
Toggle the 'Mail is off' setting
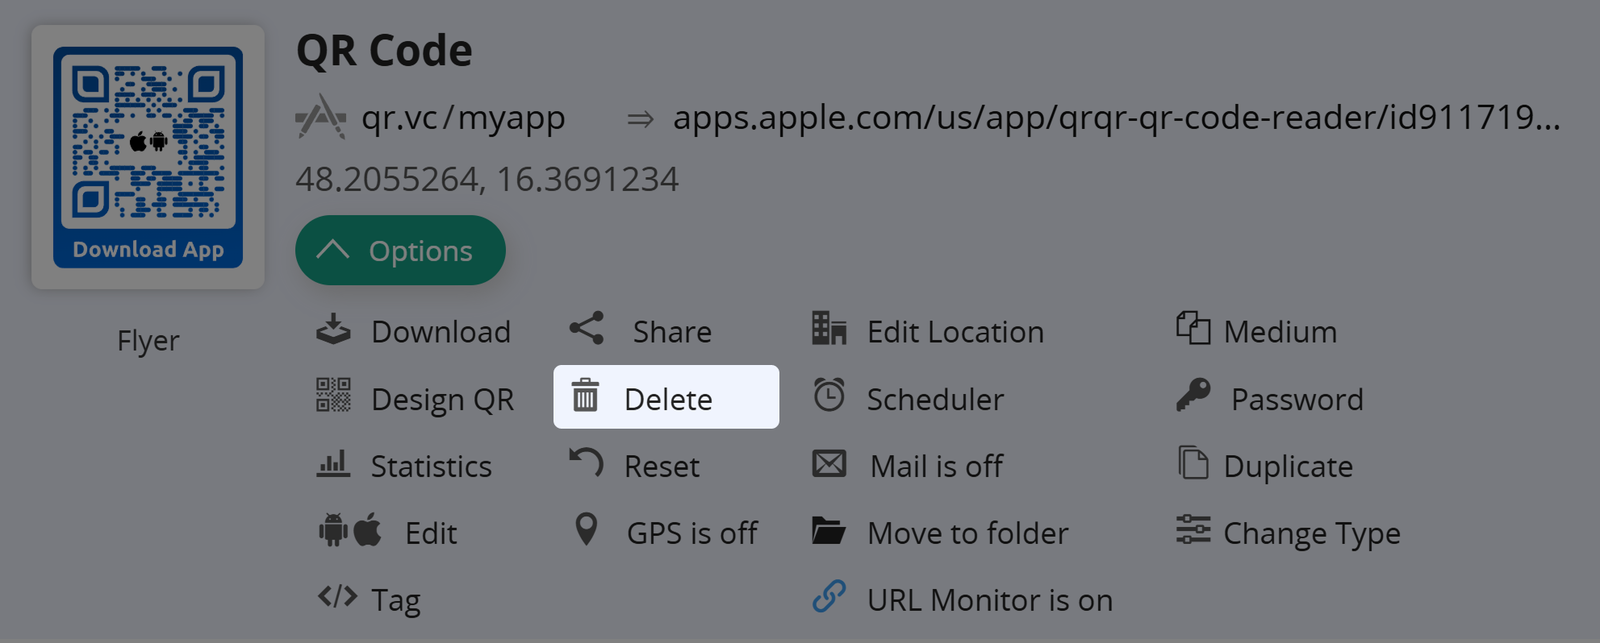(x=936, y=466)
